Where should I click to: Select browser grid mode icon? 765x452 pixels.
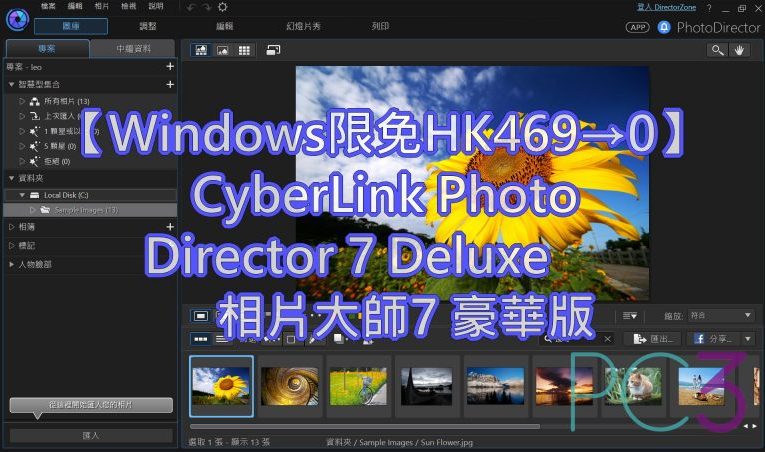pos(244,50)
